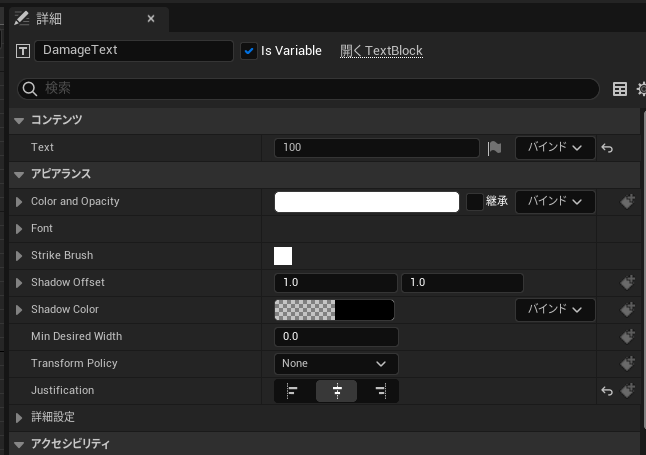Viewport: 646px width, 455px height.
Task: Reset the Text value to default
Action: click(x=607, y=148)
